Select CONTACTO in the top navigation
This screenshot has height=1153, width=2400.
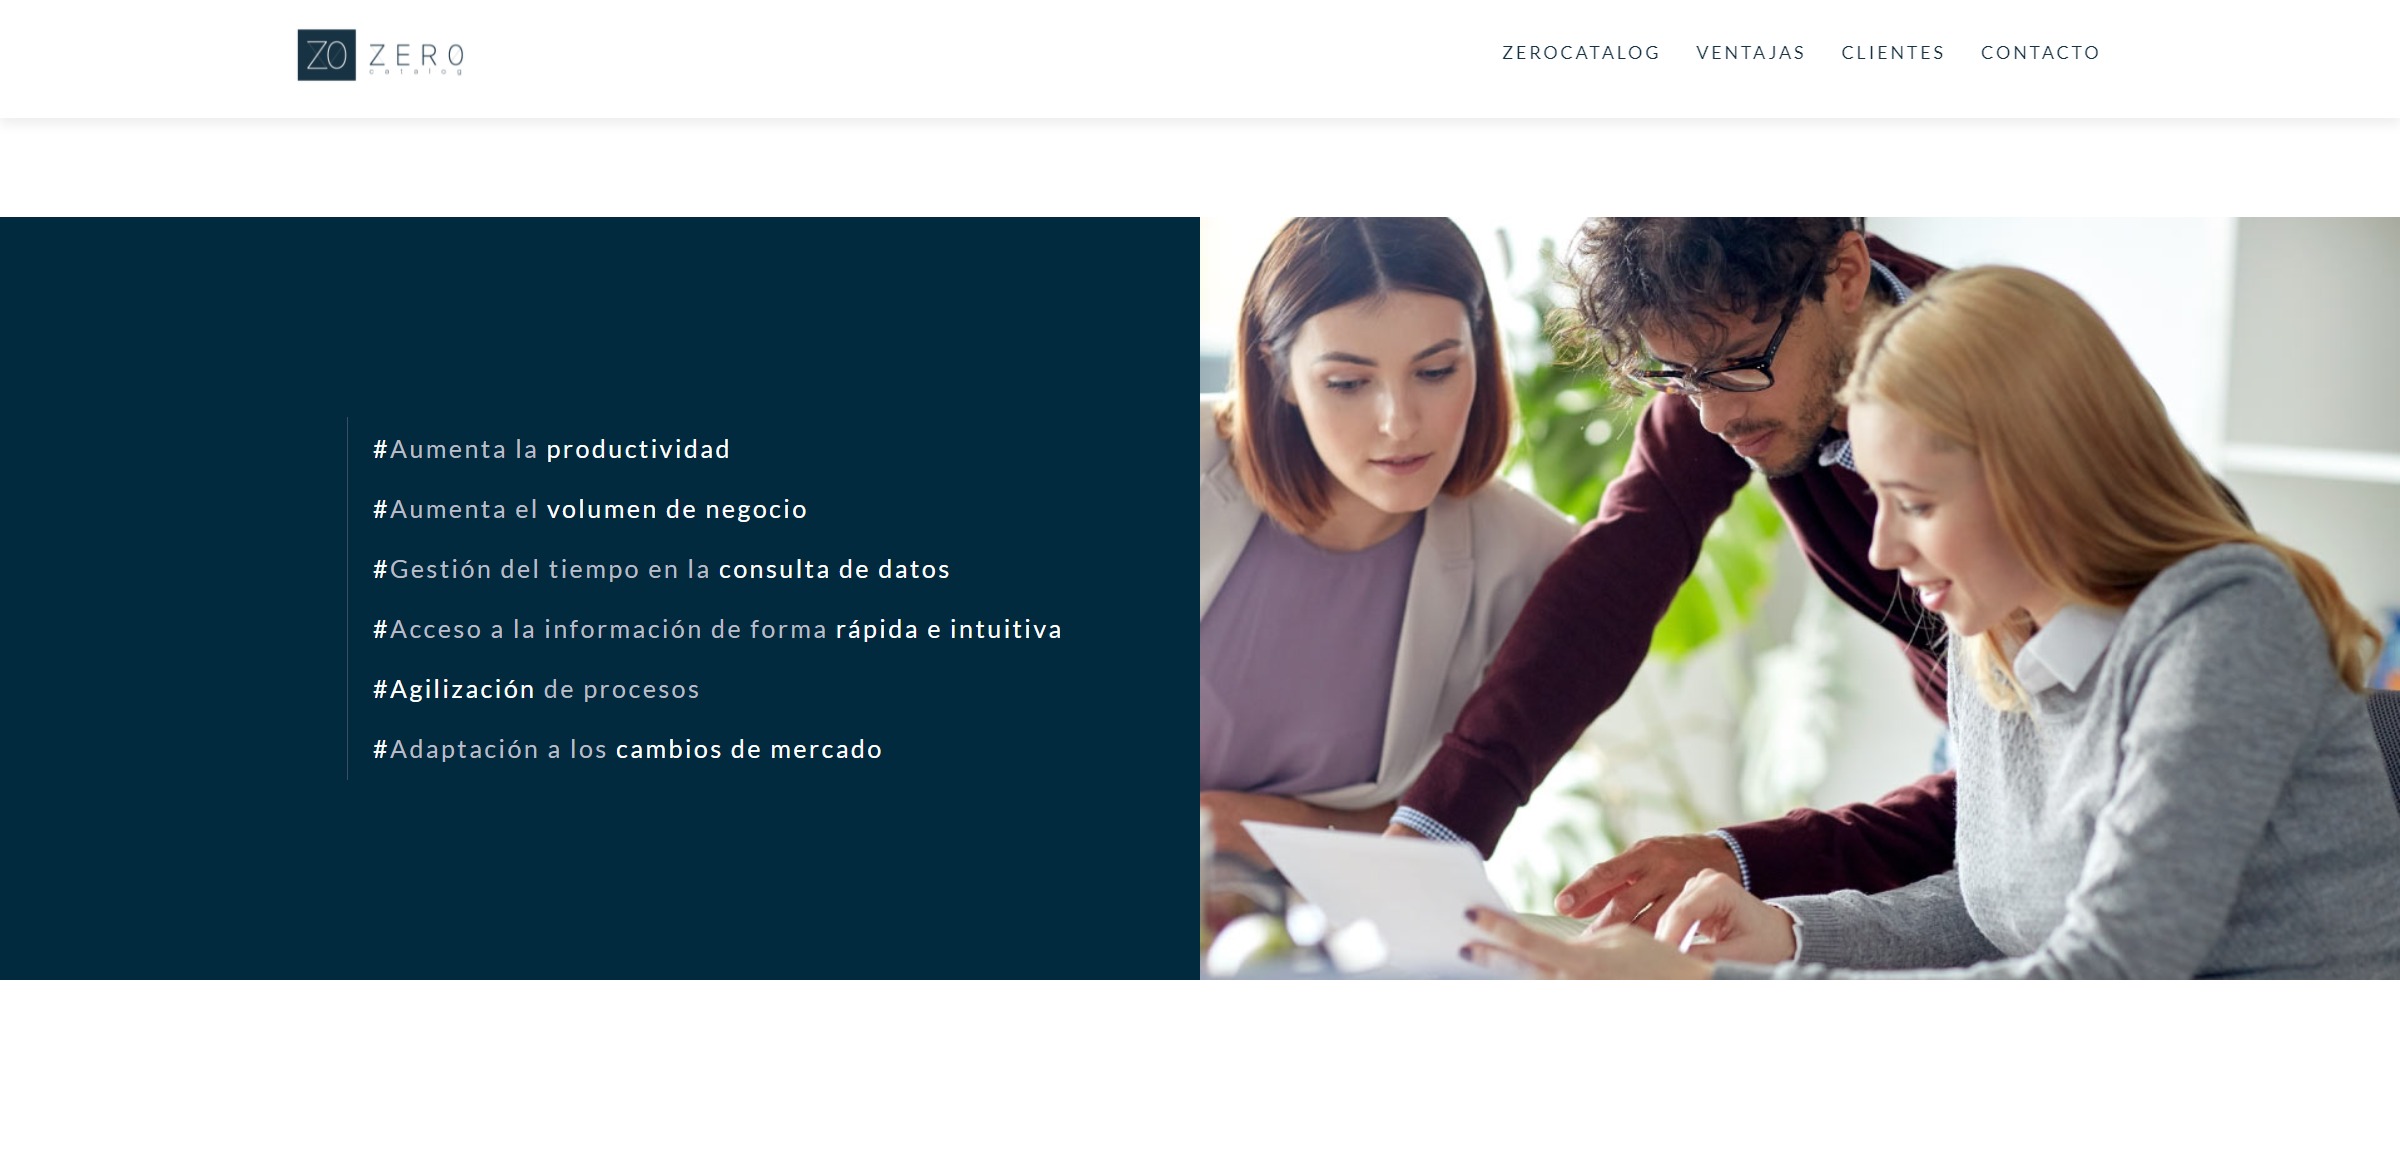(x=2040, y=53)
